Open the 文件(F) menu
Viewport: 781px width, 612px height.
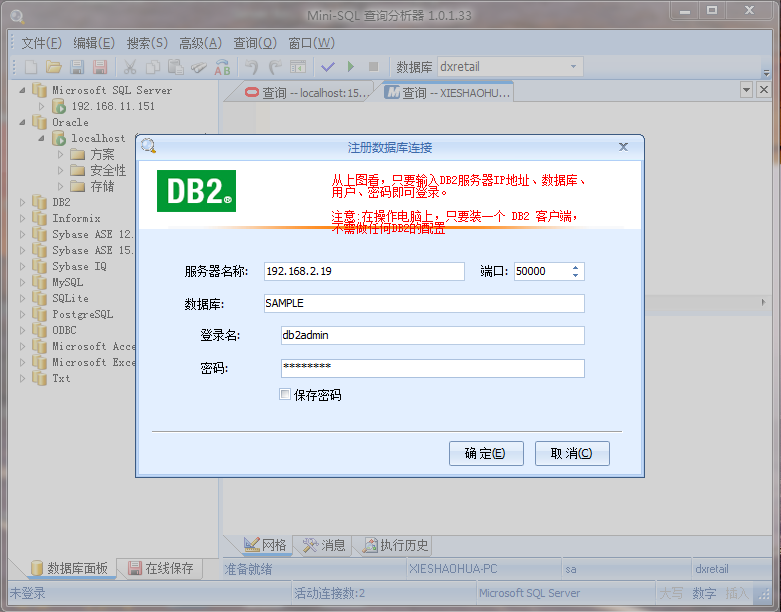click(41, 43)
